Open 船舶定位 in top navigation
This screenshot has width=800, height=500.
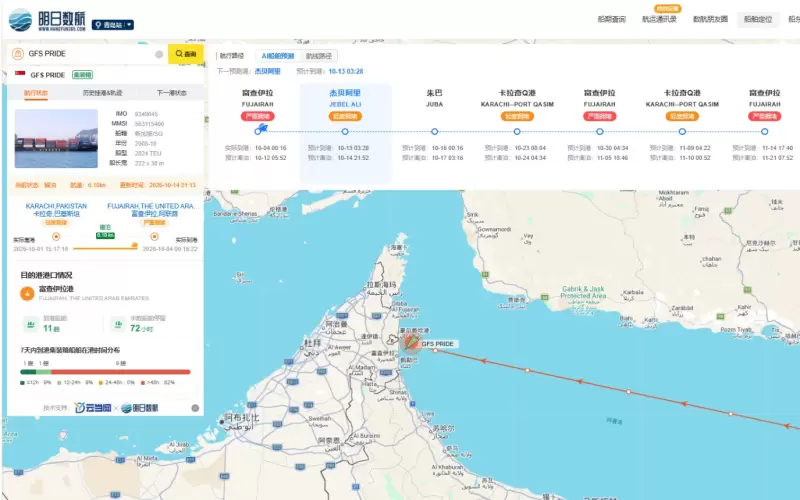[758, 19]
